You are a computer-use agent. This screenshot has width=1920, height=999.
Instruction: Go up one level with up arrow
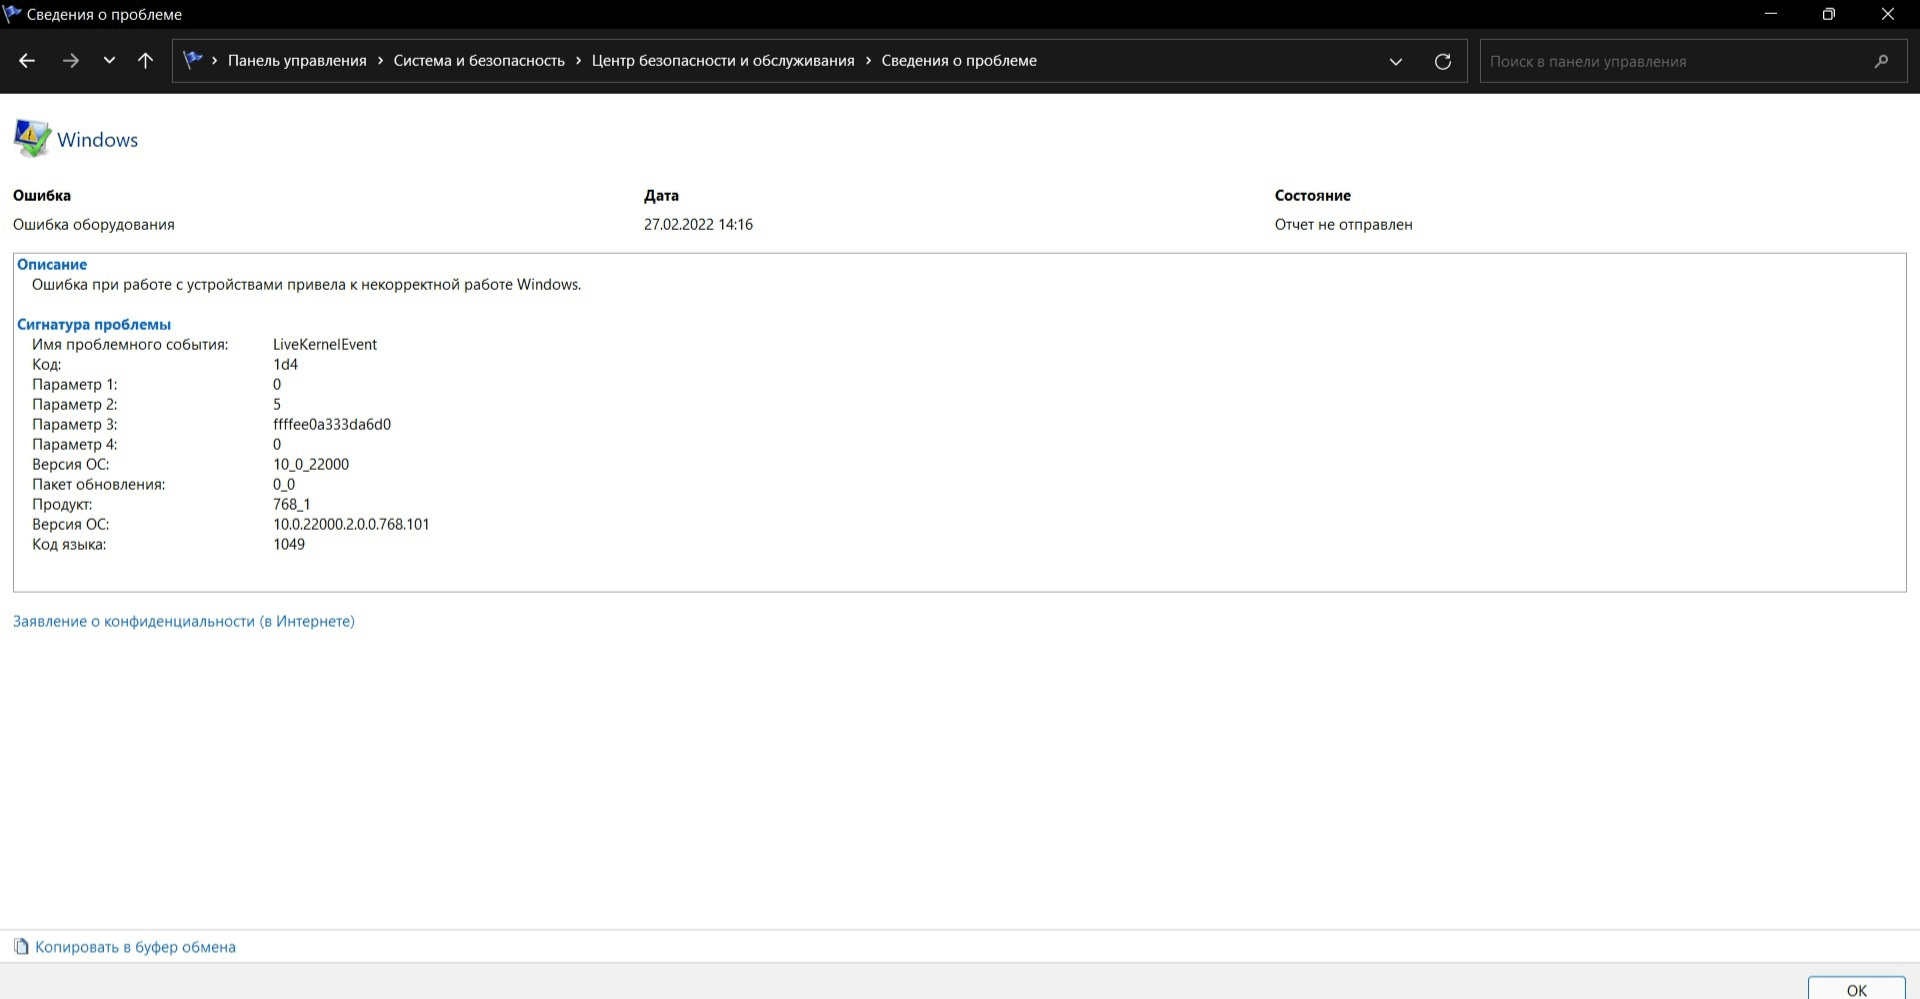[145, 61]
